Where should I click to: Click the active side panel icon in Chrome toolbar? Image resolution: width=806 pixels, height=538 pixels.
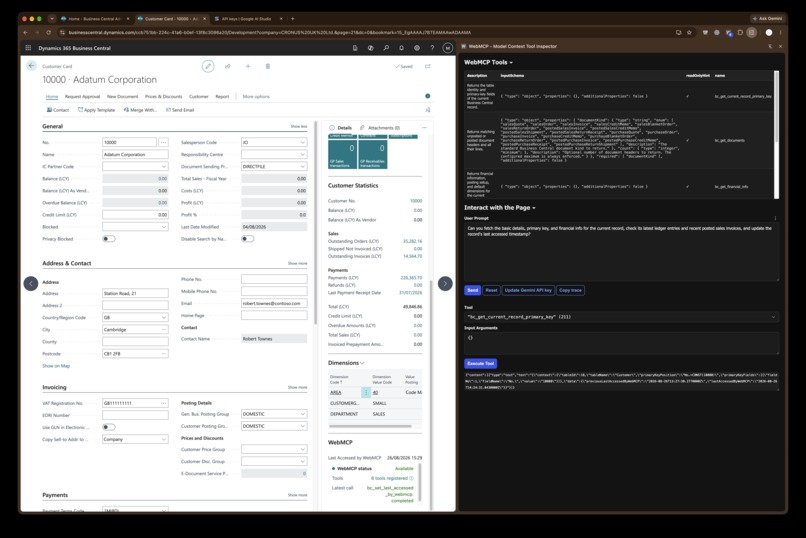pos(752,32)
